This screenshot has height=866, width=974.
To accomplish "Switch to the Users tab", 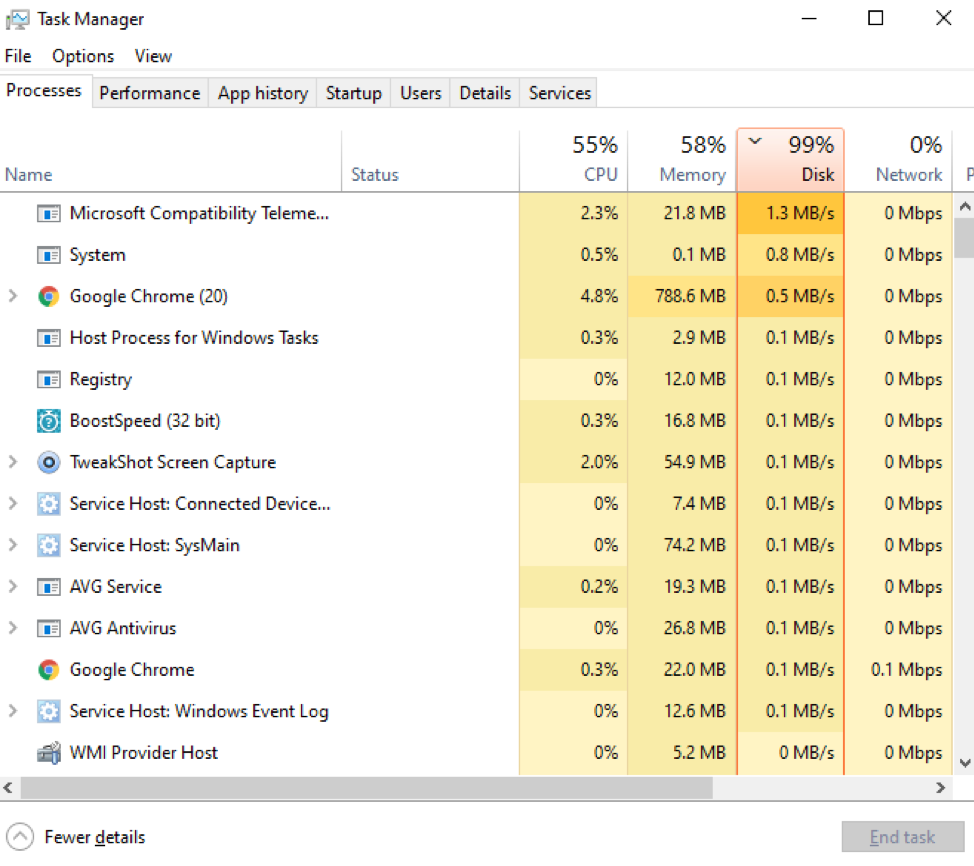I will (421, 93).
